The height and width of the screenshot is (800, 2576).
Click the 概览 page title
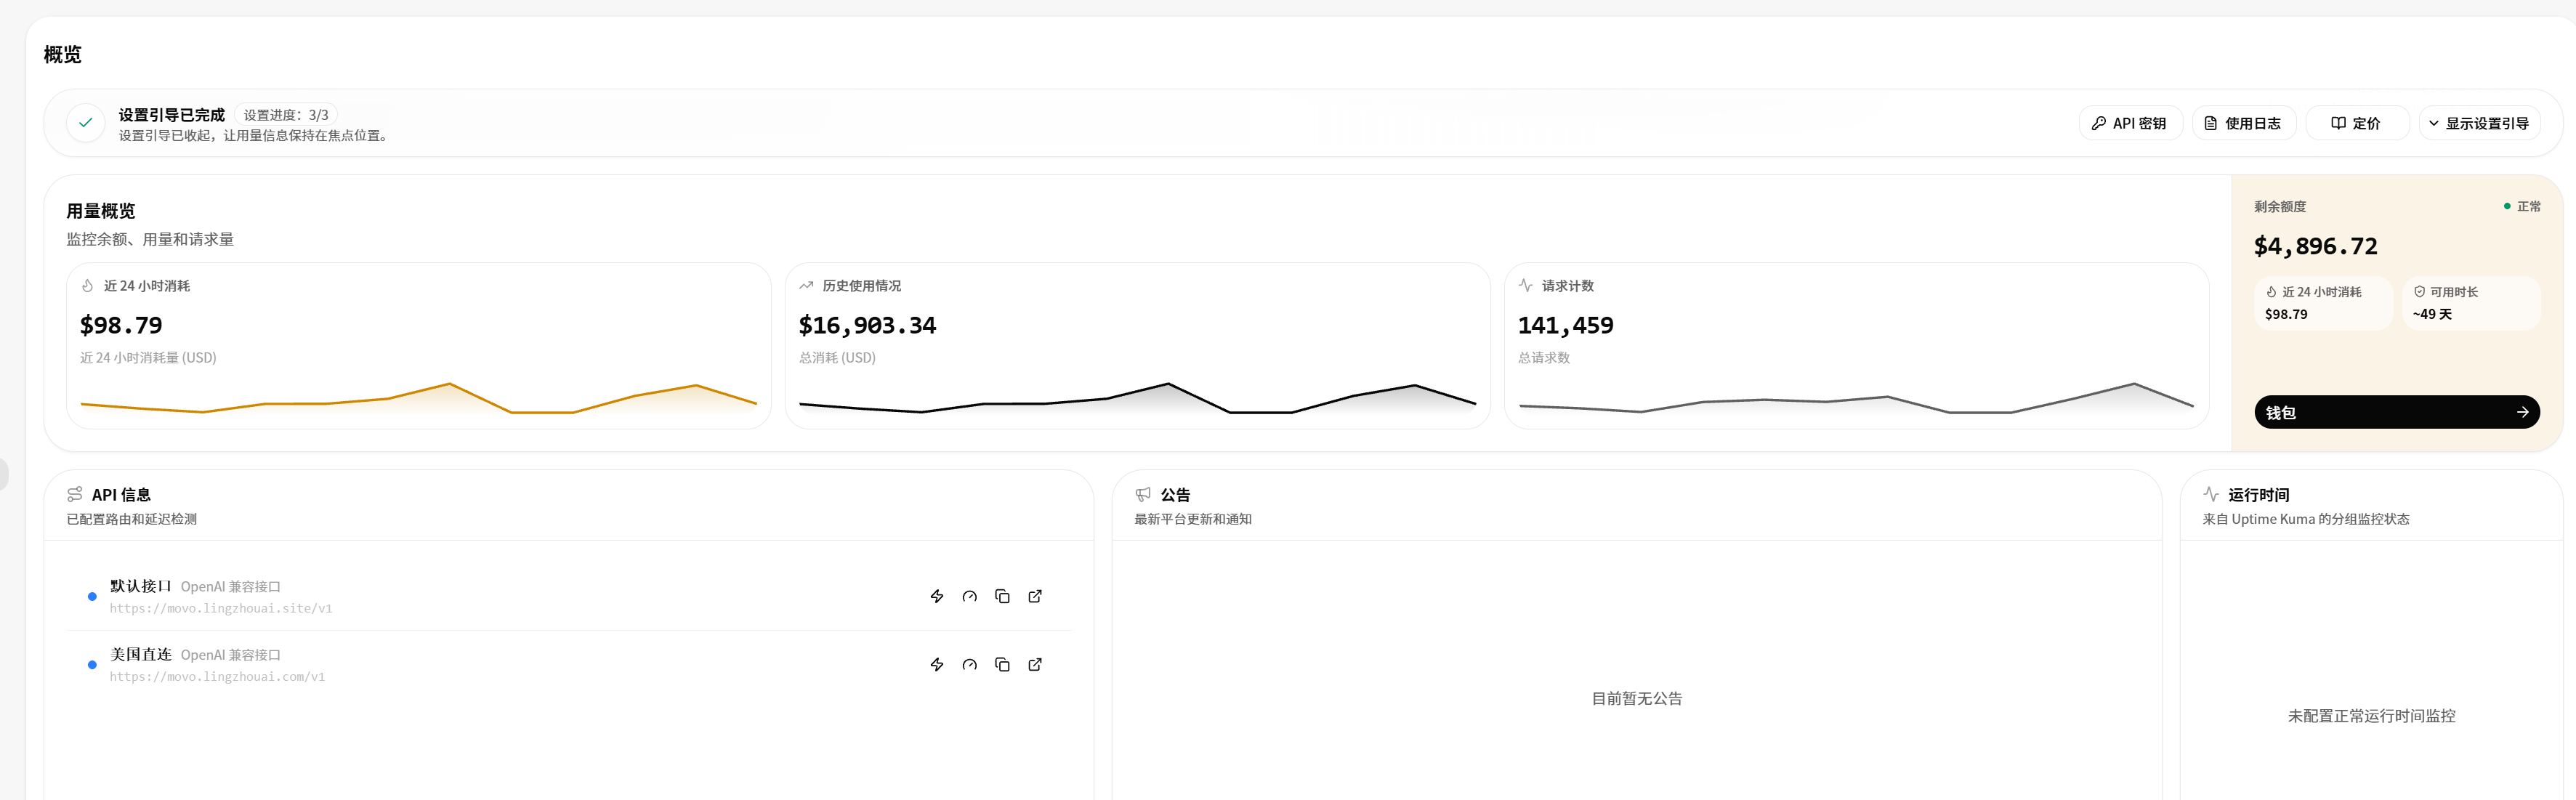tap(62, 54)
